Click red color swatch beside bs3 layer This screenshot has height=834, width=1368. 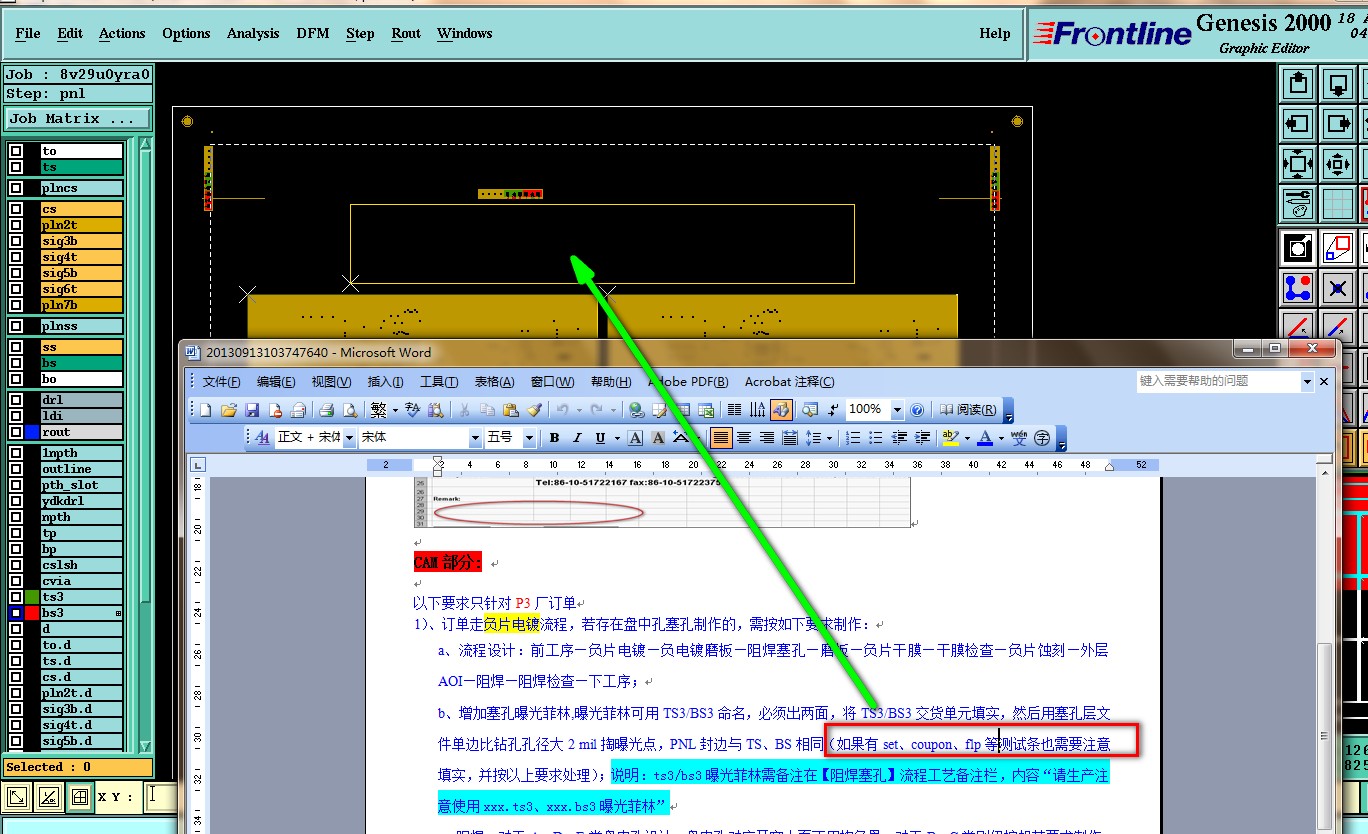[x=32, y=613]
